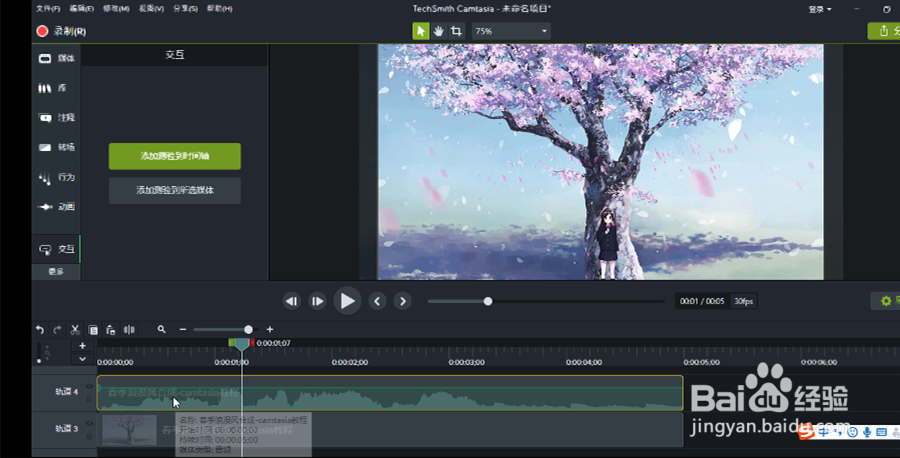The height and width of the screenshot is (458, 900).
Task: Click 0:00:03;00 on the timeline ruler
Action: click(x=467, y=362)
